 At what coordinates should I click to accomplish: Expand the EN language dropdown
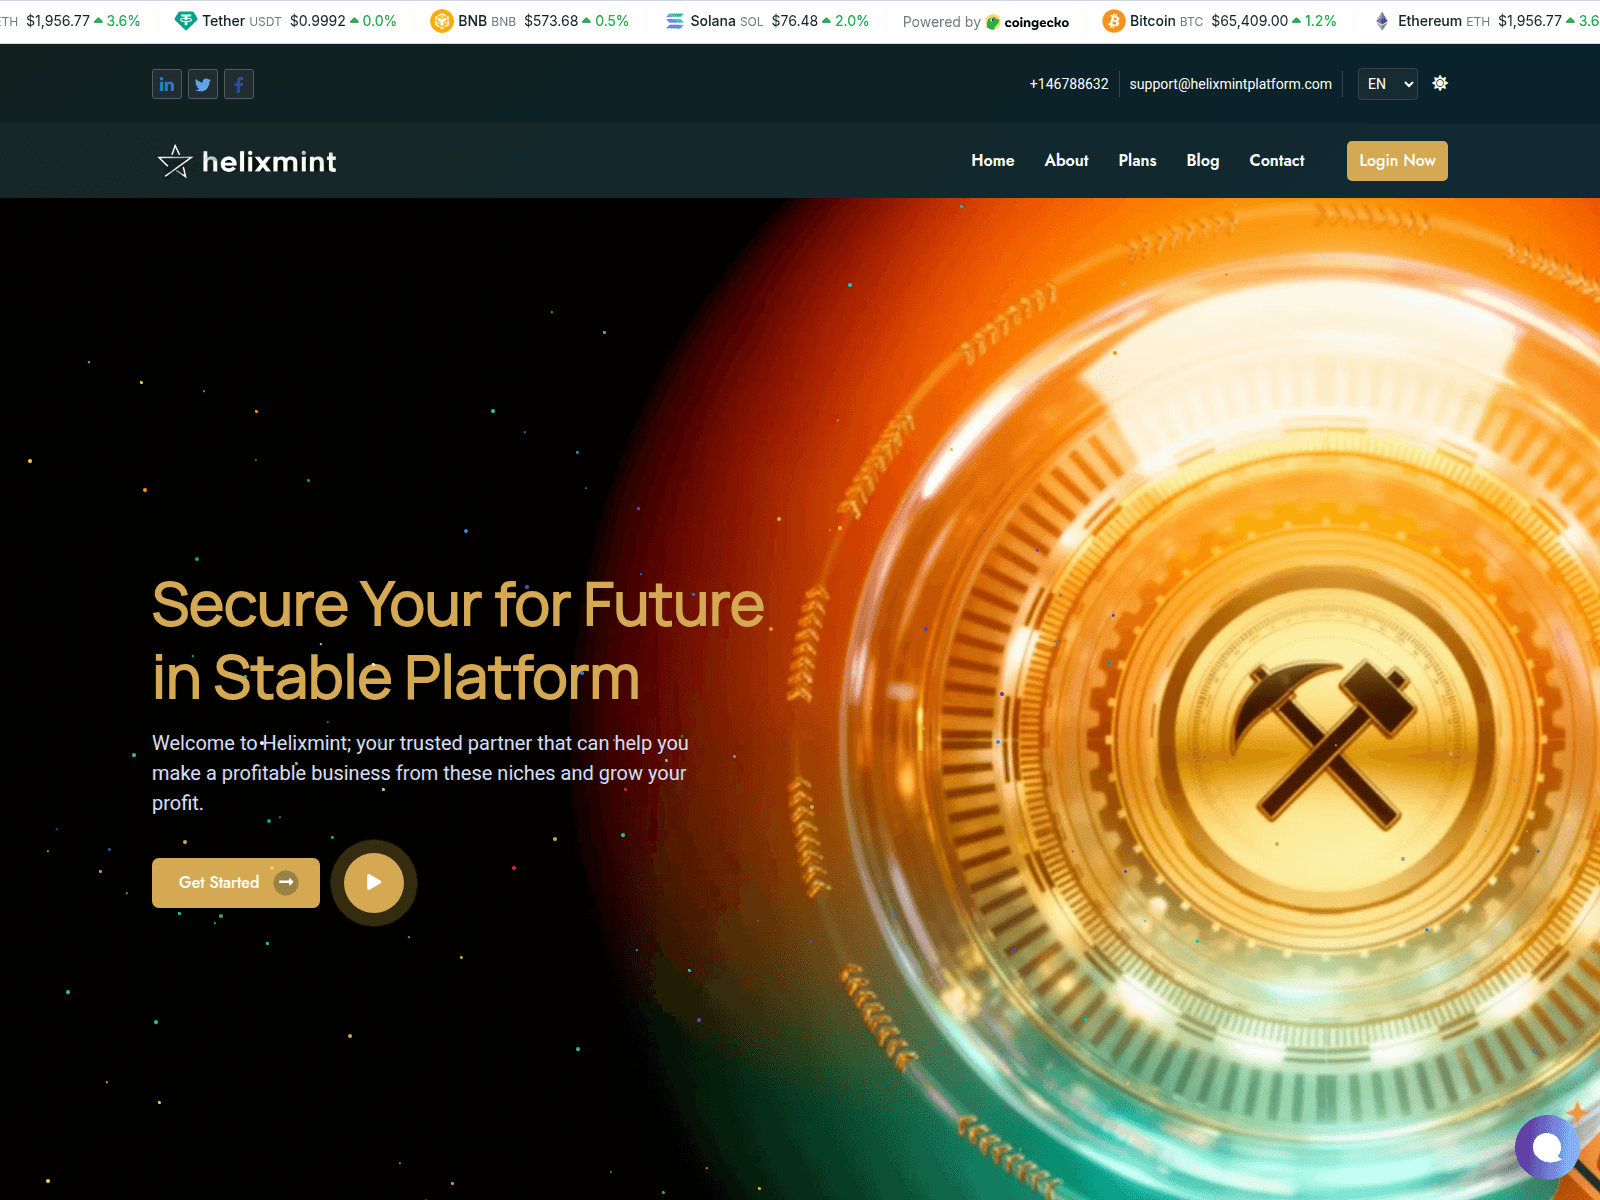(1388, 84)
